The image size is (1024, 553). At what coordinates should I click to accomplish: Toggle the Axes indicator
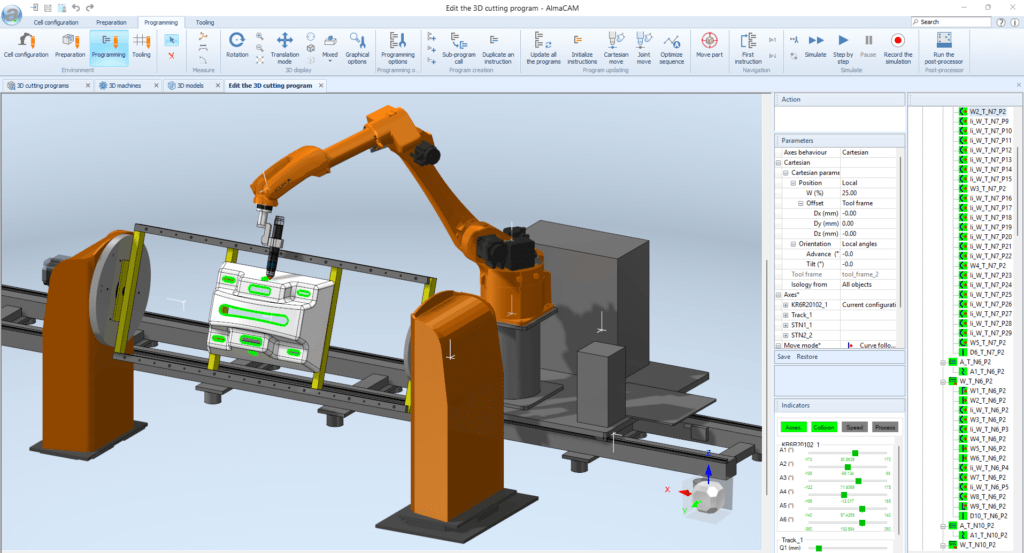[x=793, y=426]
